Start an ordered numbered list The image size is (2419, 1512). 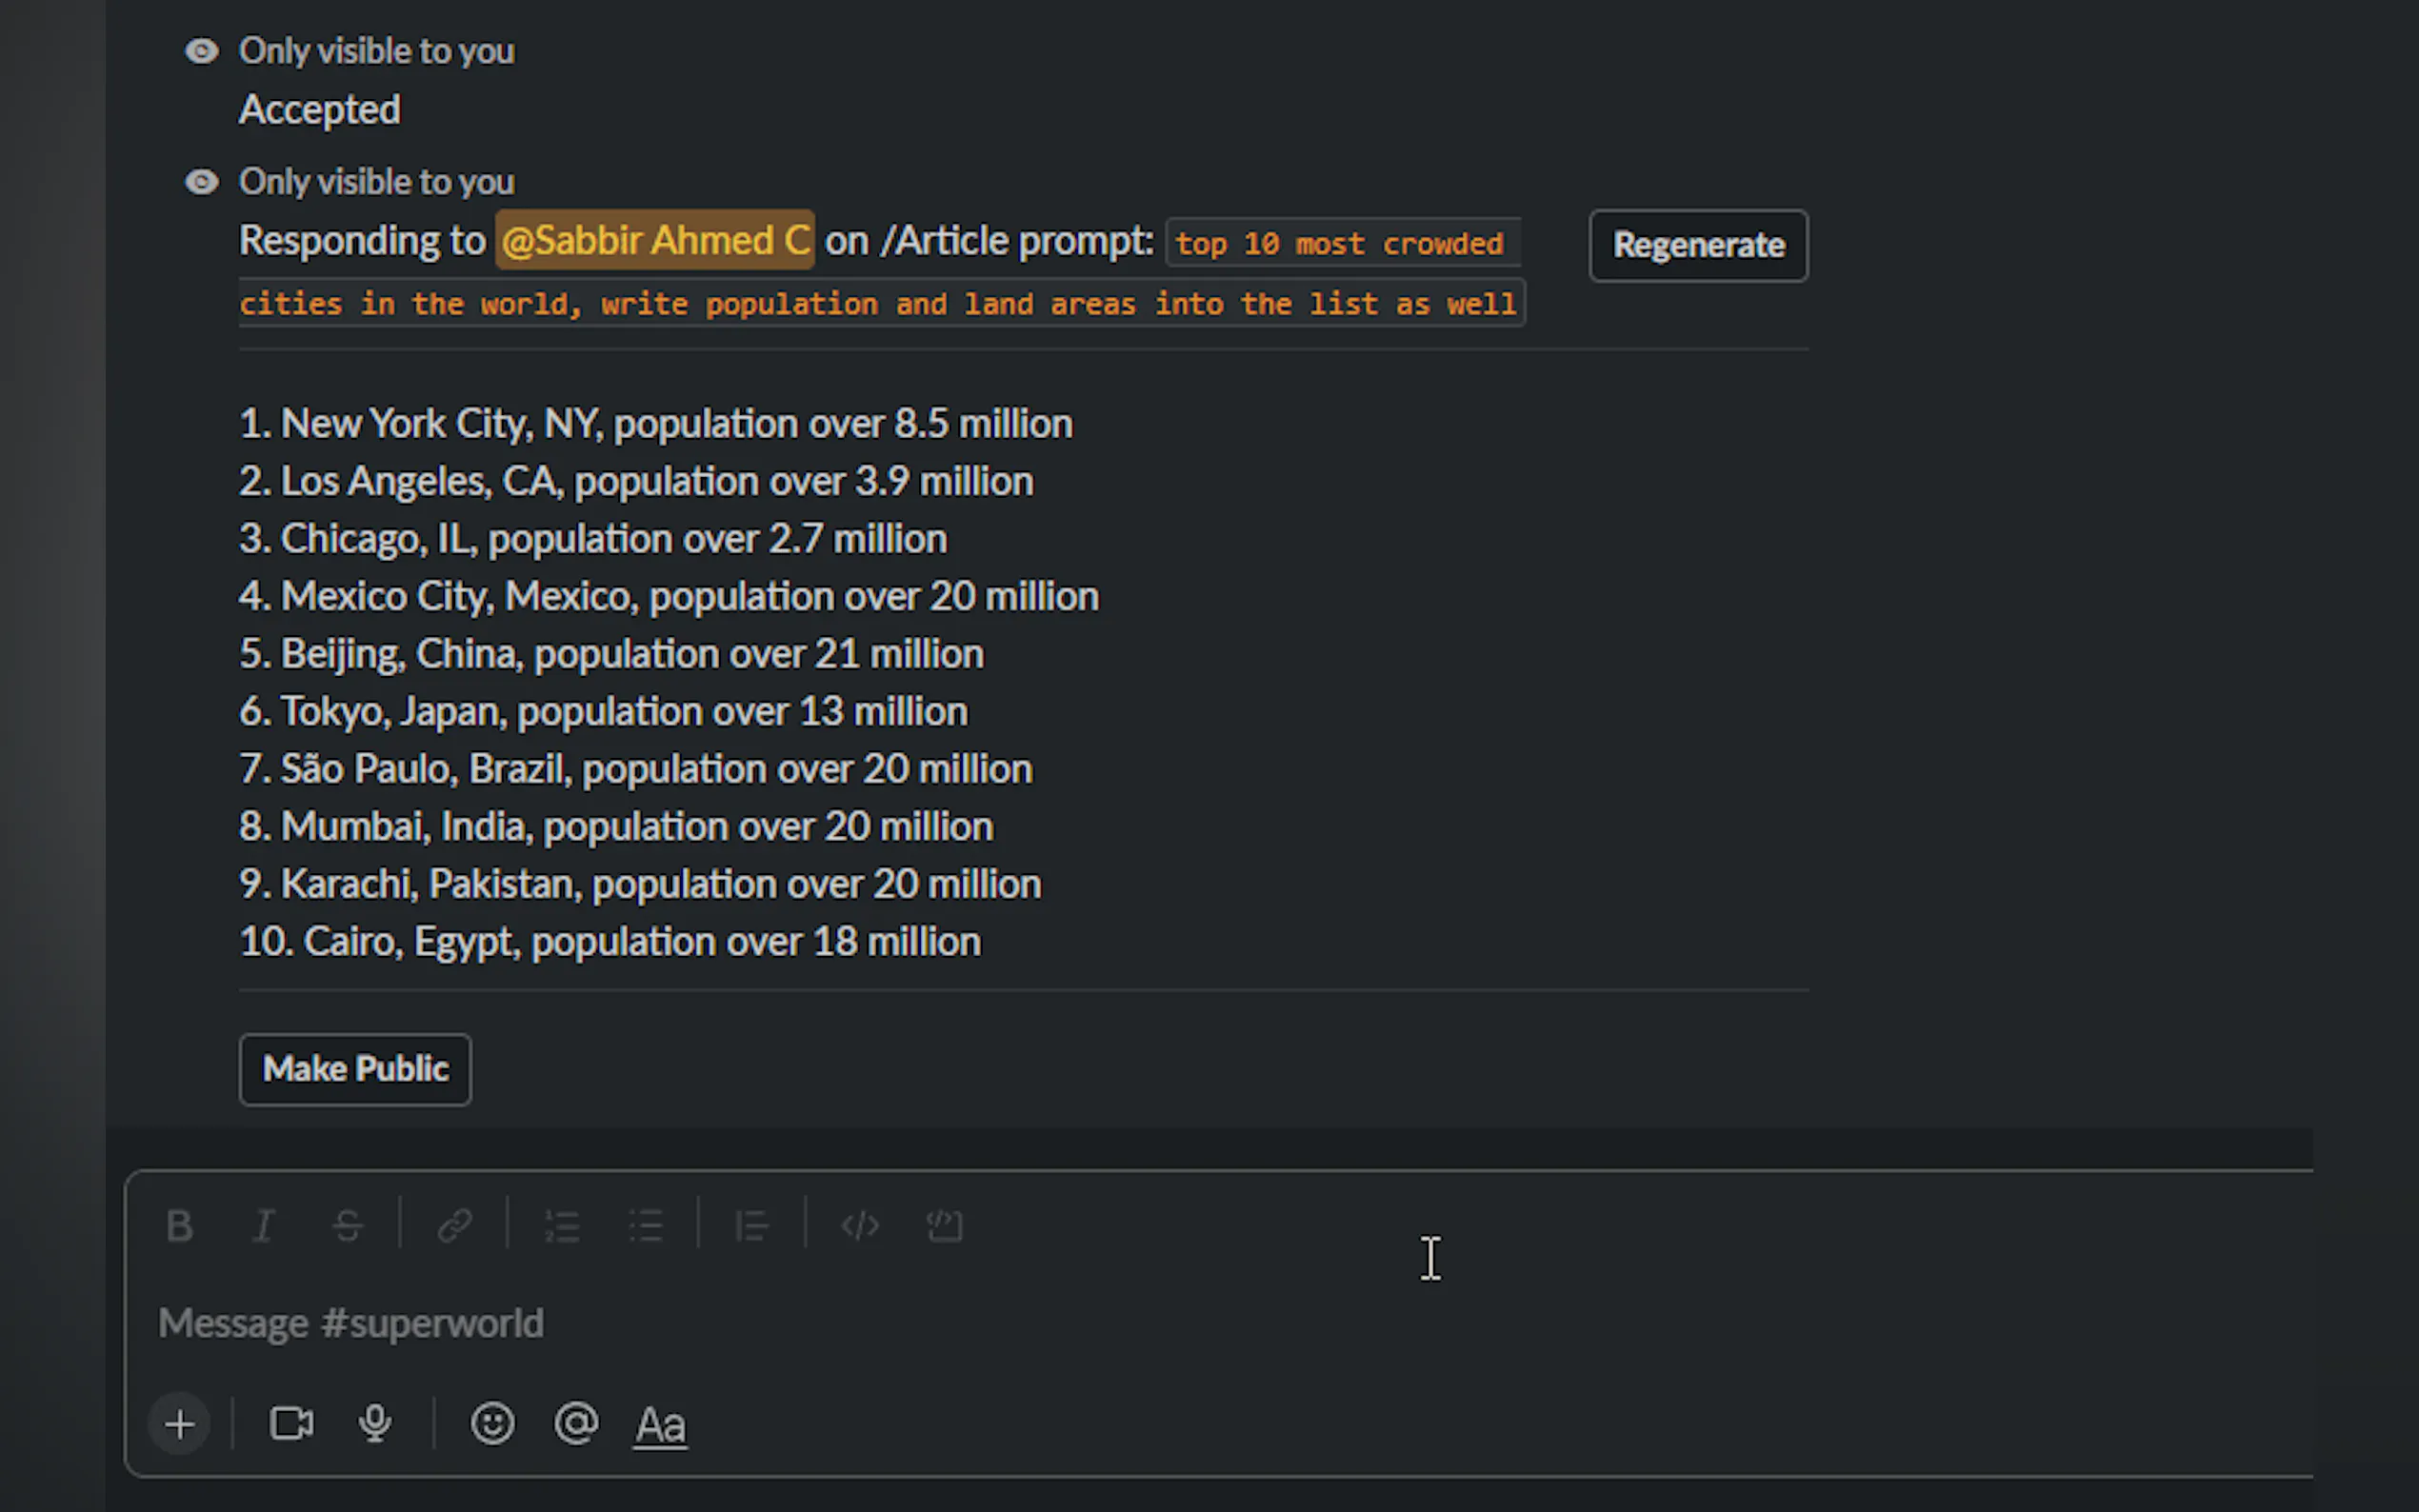562,1225
